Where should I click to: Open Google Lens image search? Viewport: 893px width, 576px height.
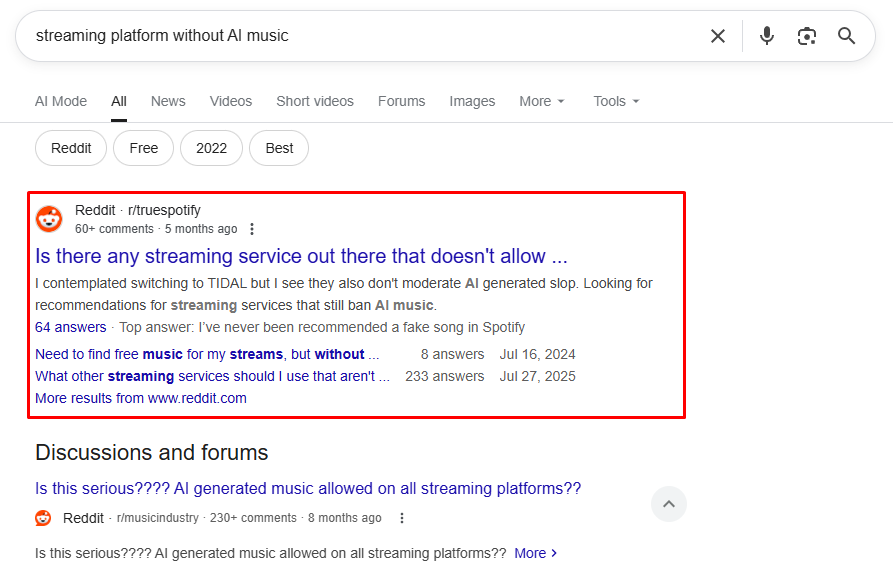(x=807, y=35)
